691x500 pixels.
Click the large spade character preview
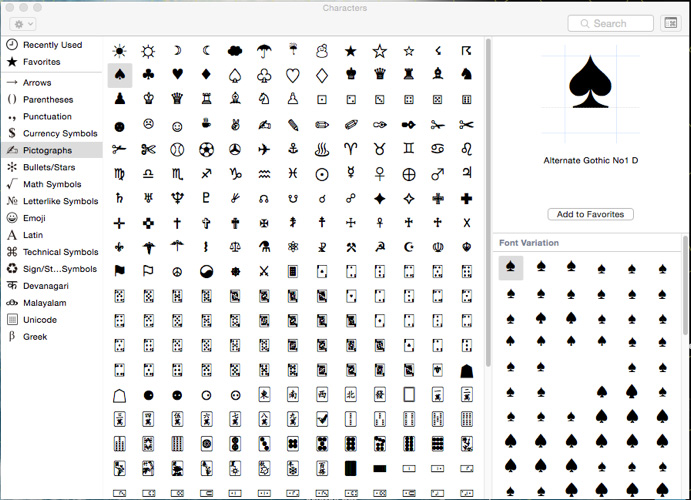[x=590, y=82]
